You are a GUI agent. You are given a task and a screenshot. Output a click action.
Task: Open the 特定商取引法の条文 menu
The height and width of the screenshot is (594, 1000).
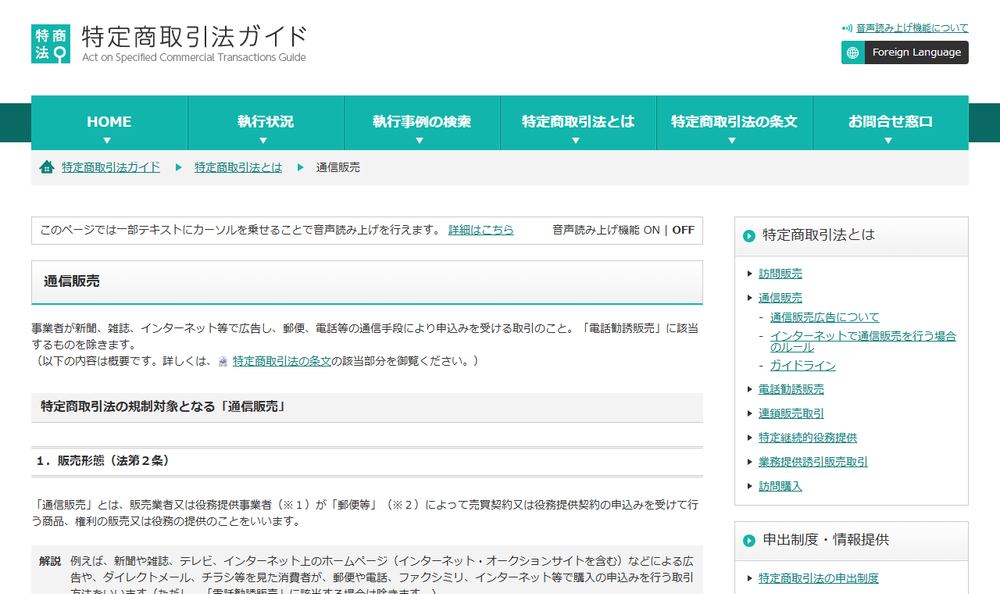(x=734, y=123)
